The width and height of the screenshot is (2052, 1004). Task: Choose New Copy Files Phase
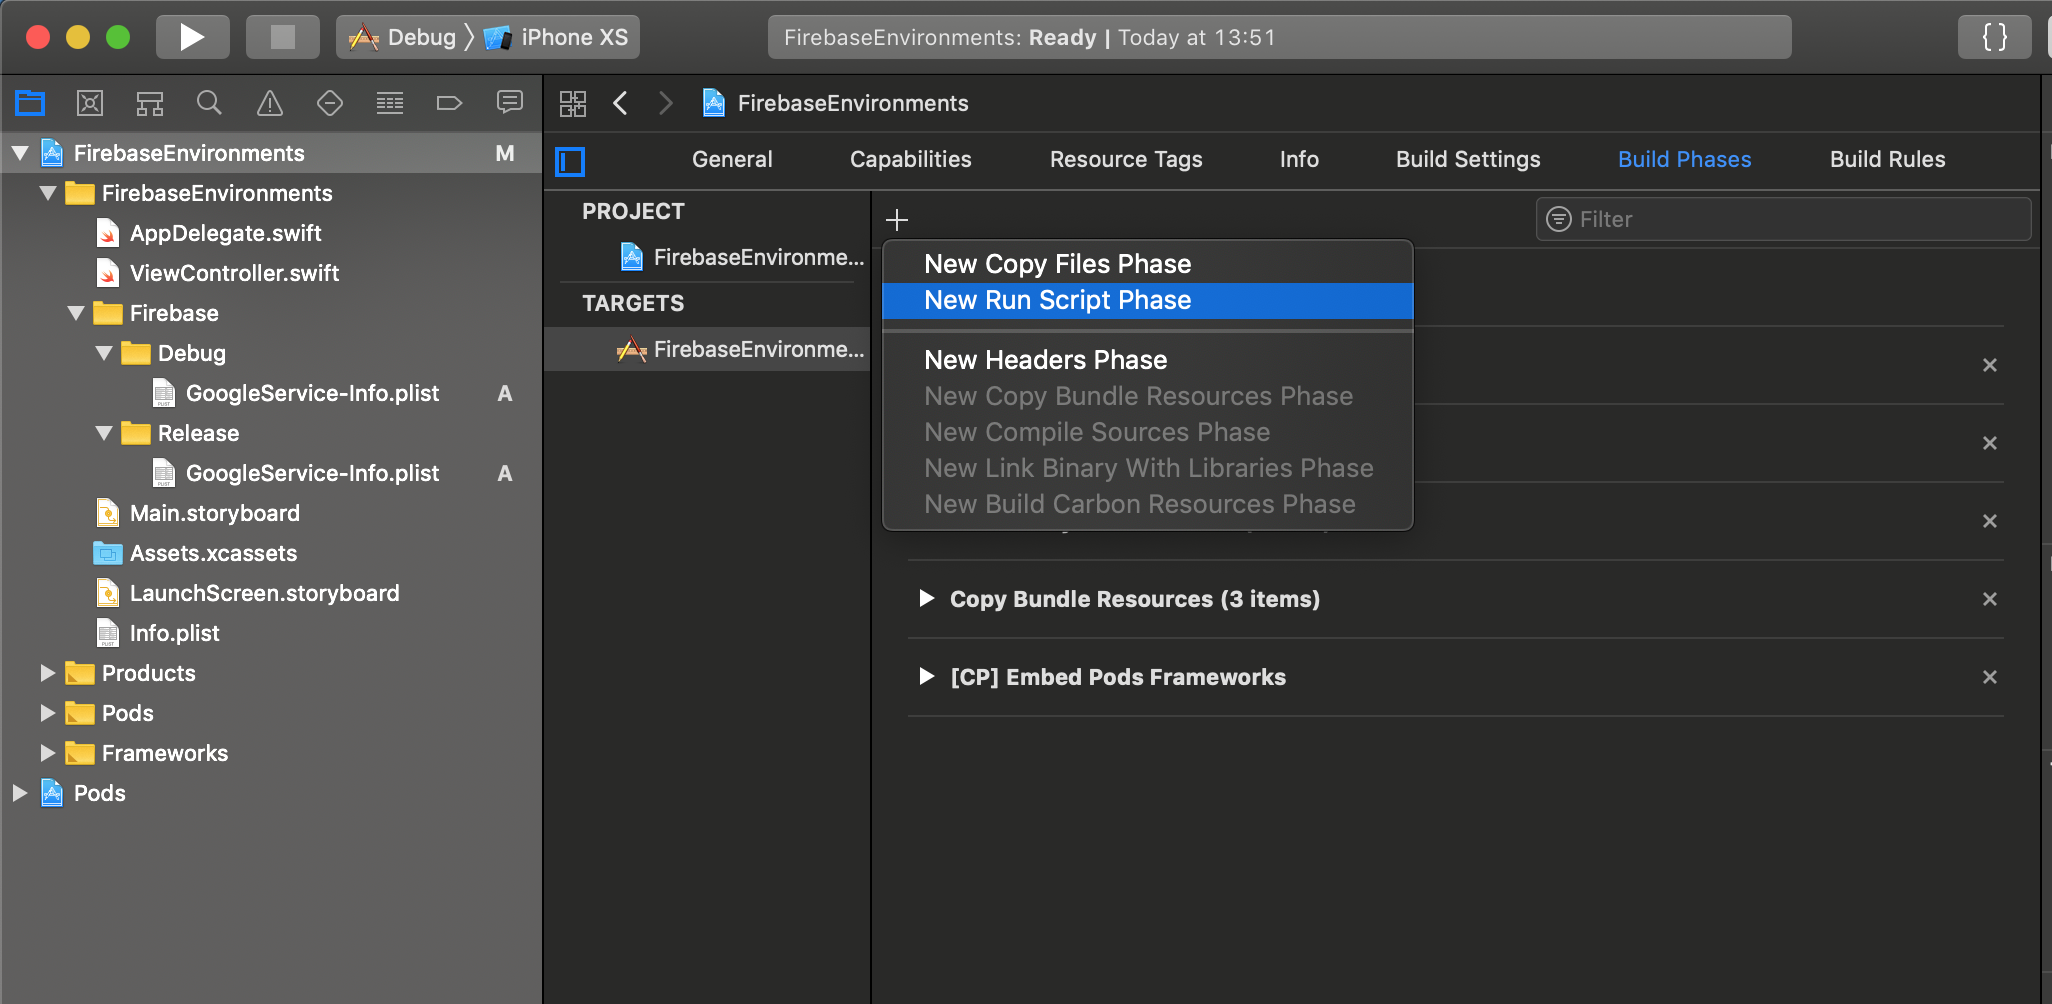pos(1057,264)
